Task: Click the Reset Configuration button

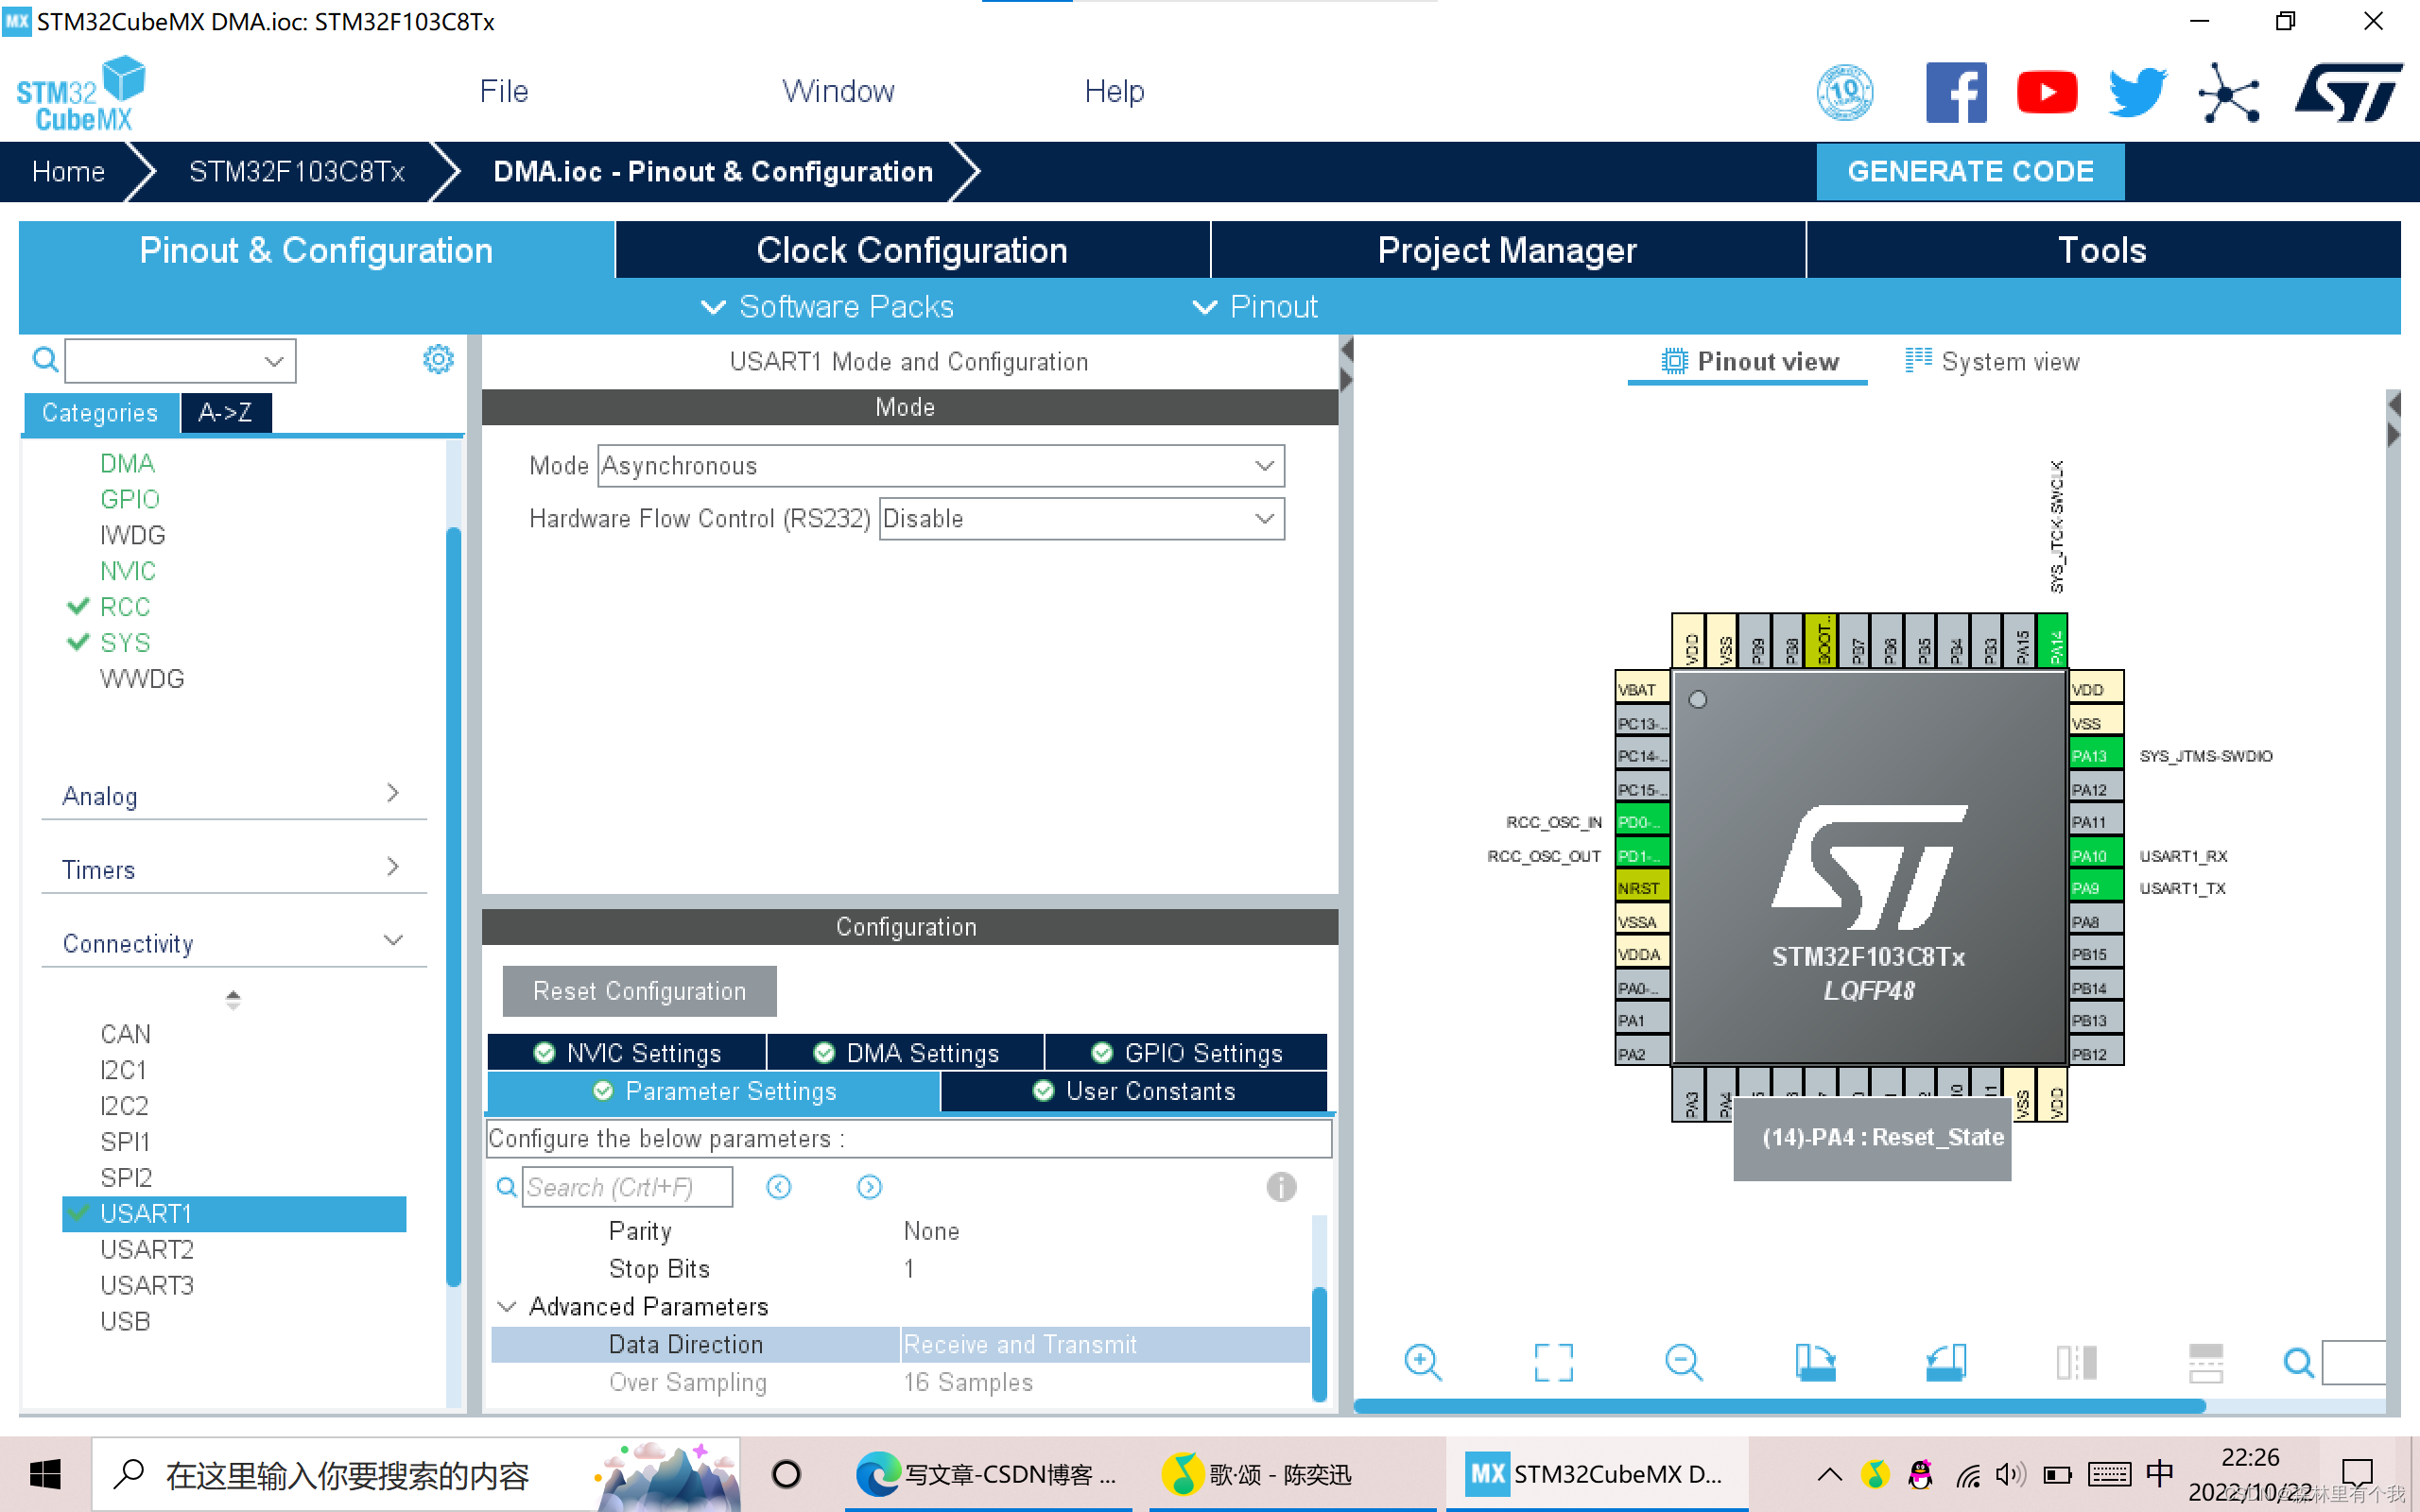Action: pos(638,989)
